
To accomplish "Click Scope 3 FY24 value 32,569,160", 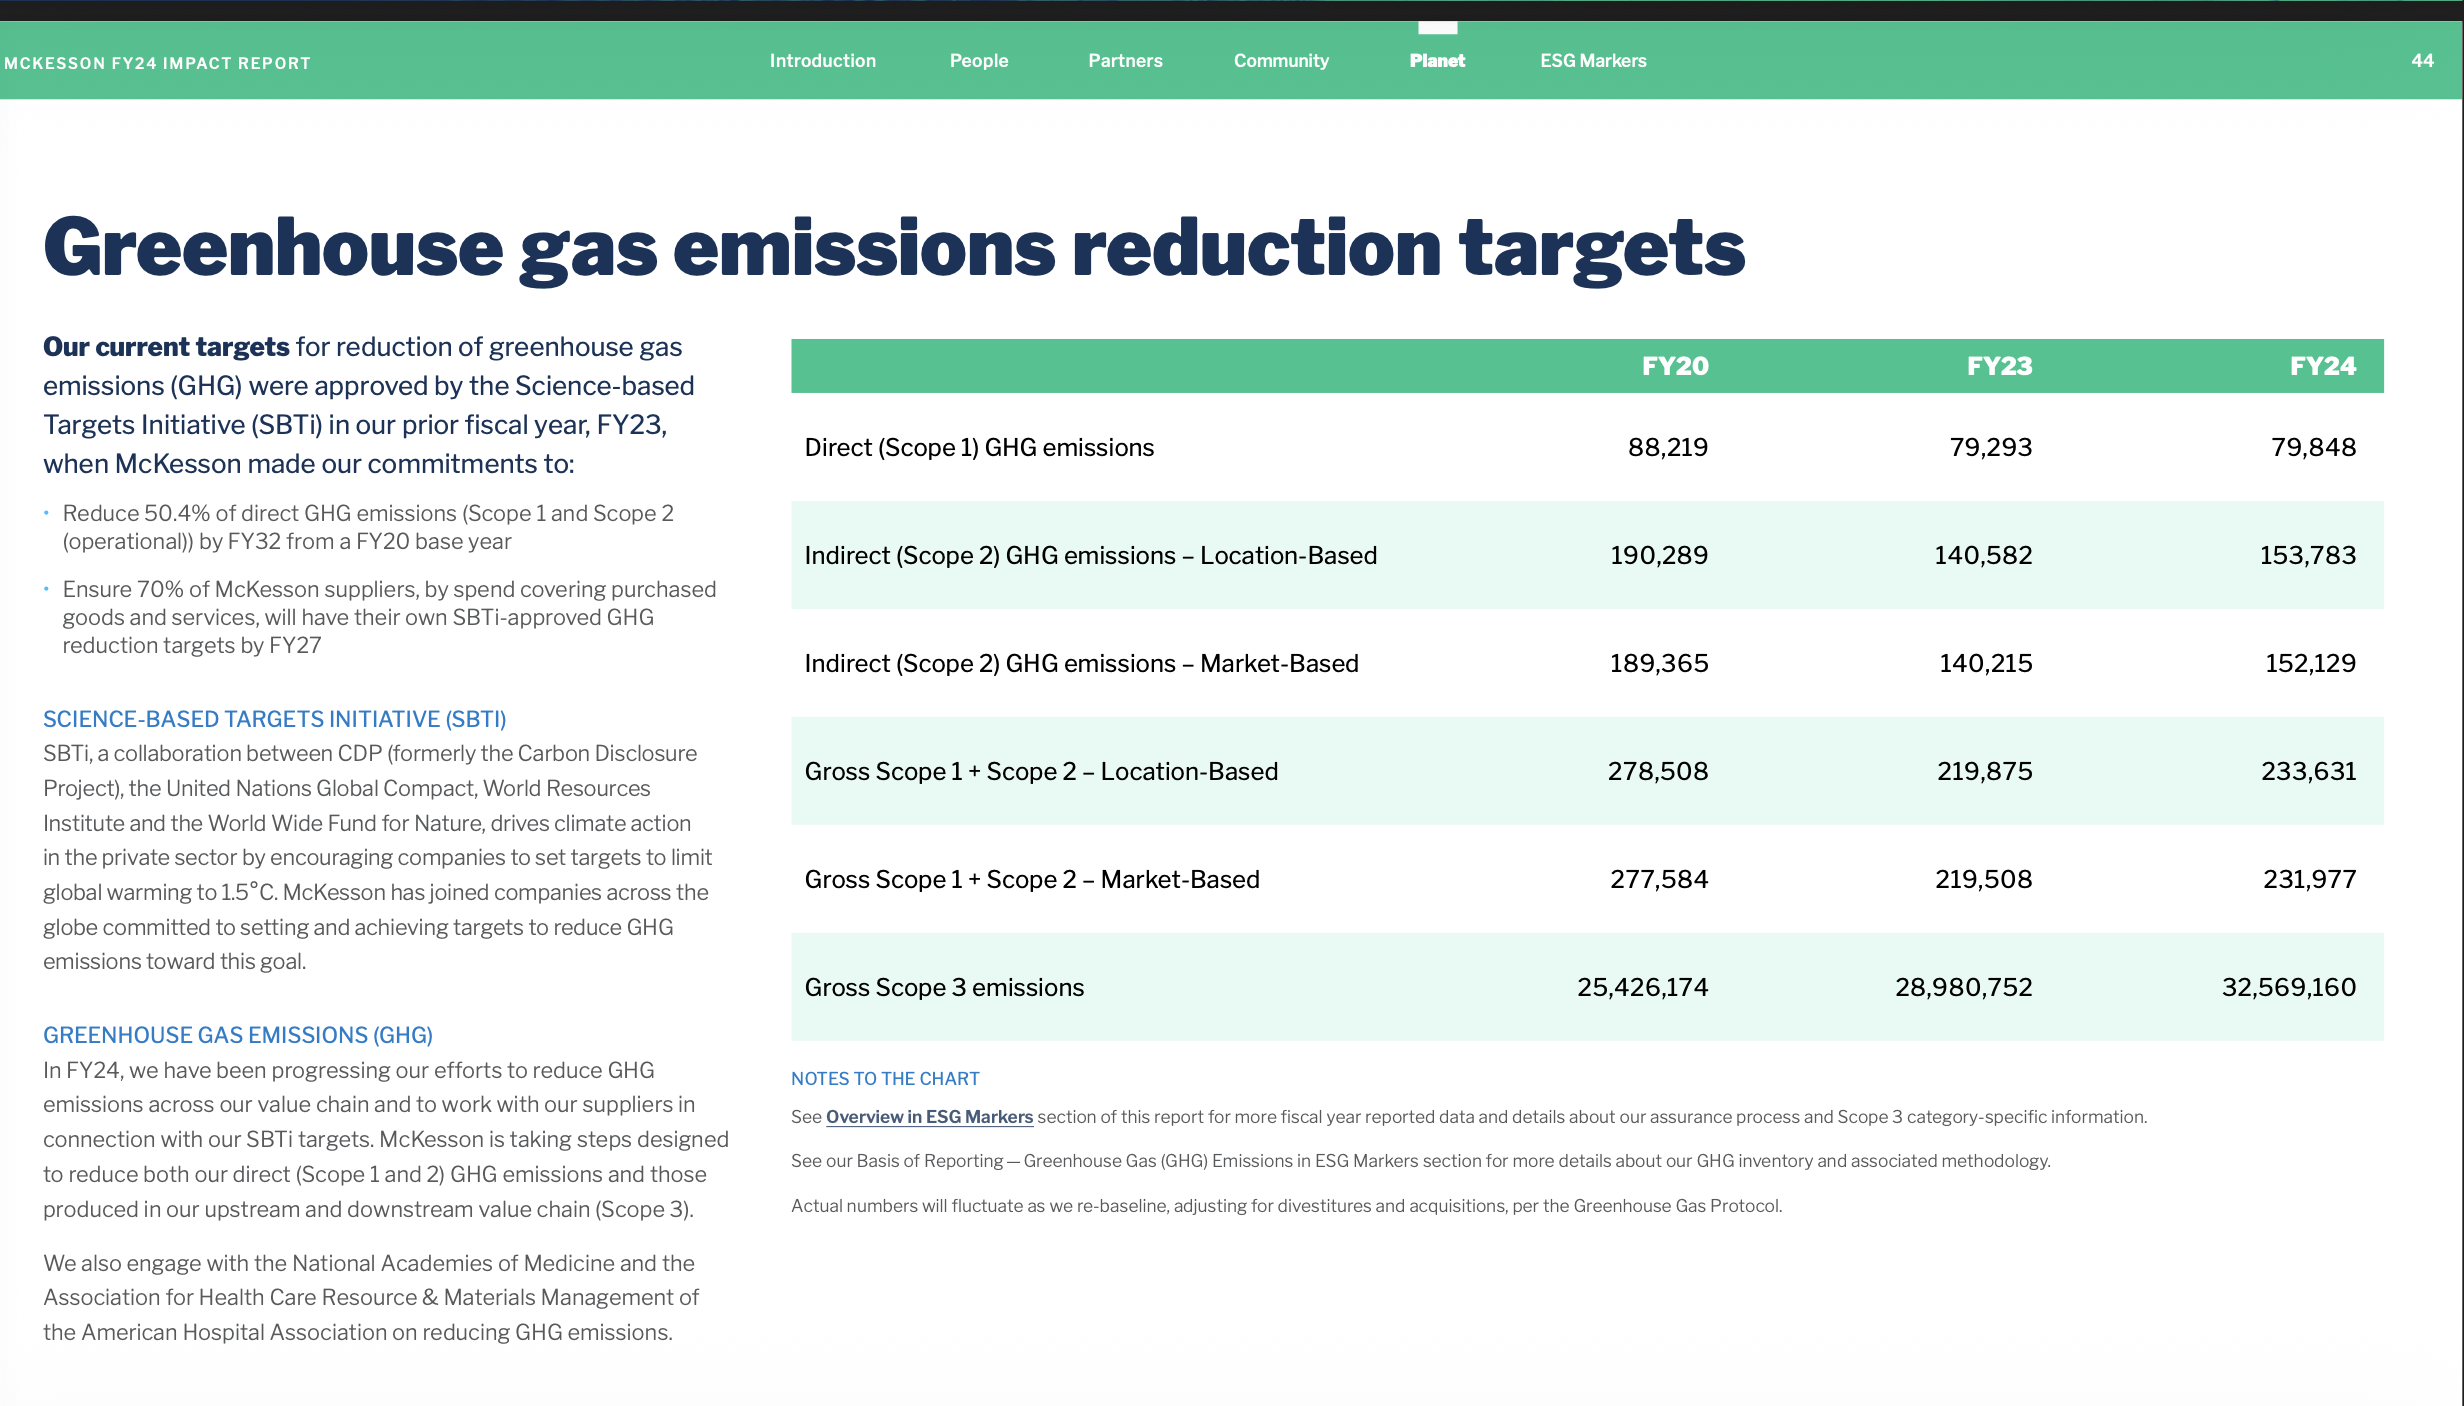I will [2289, 987].
